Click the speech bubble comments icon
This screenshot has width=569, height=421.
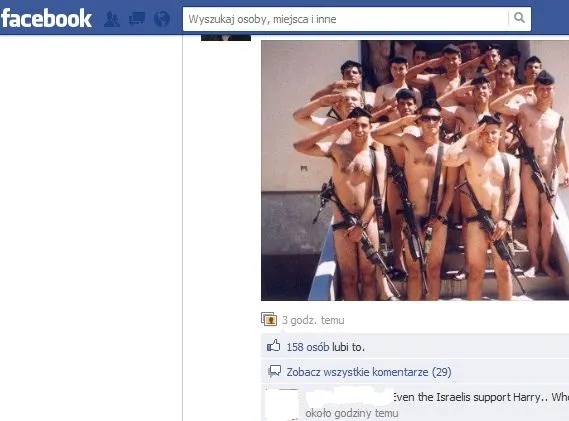274,371
